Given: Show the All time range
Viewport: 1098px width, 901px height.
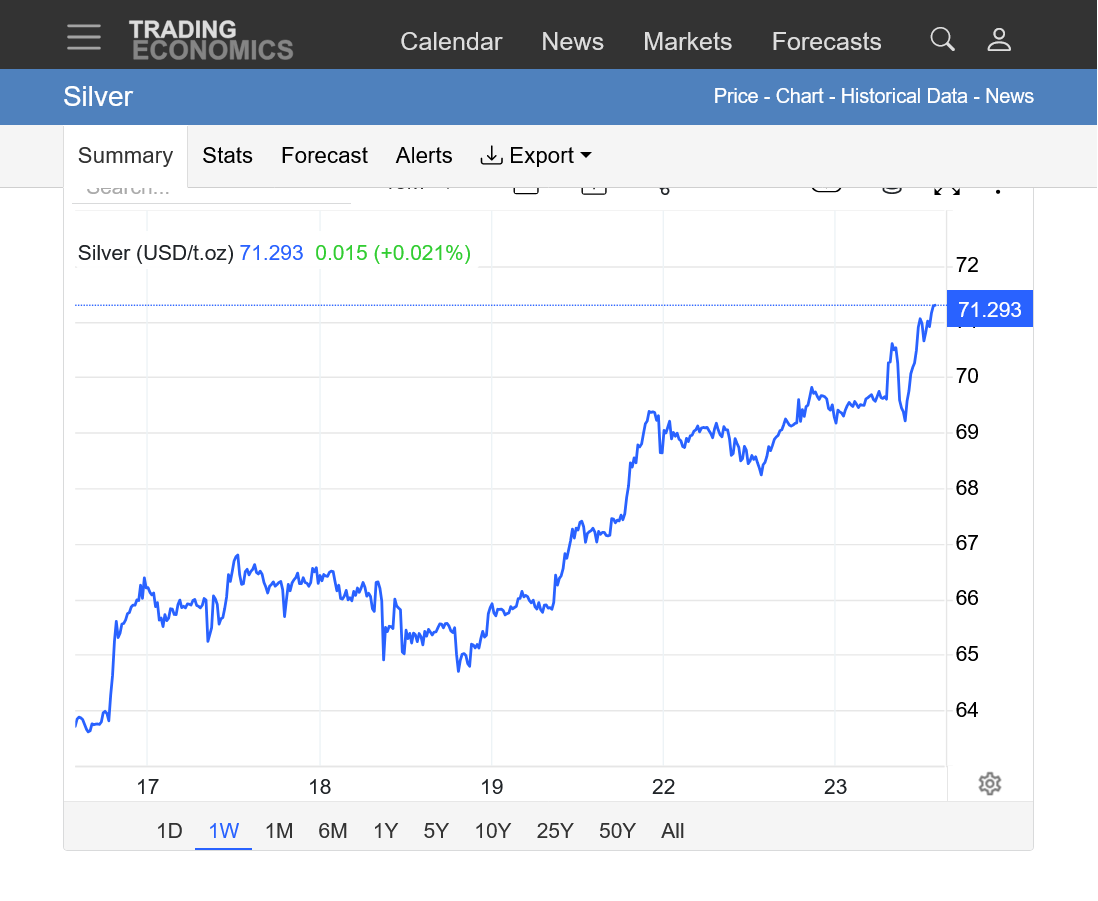Looking at the screenshot, I should [673, 831].
